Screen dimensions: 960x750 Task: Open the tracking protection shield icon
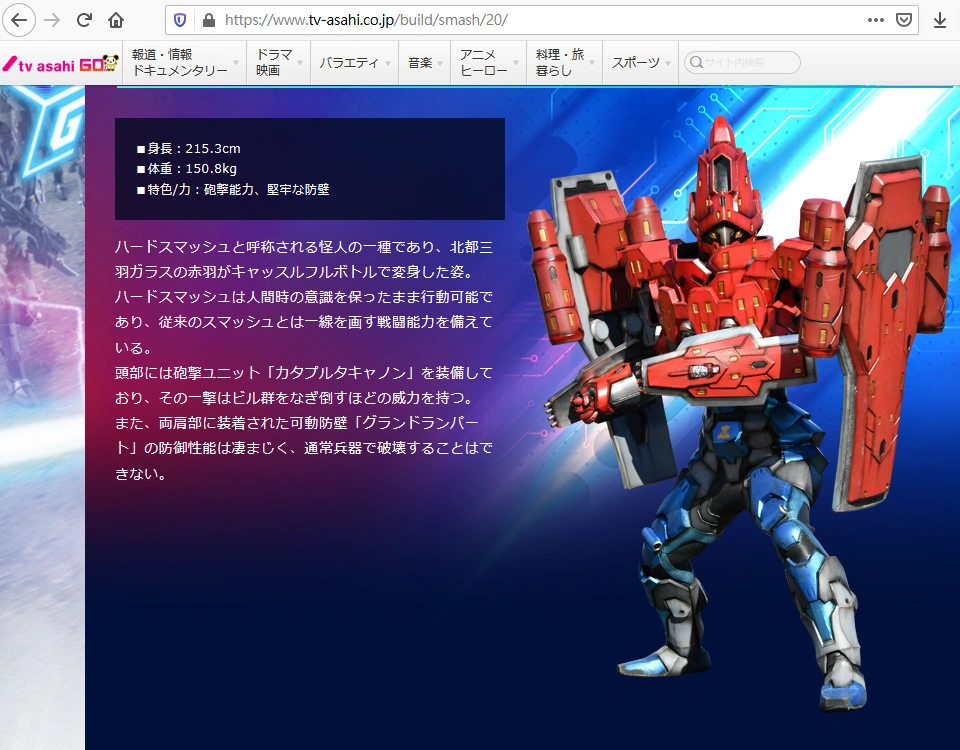coord(180,20)
